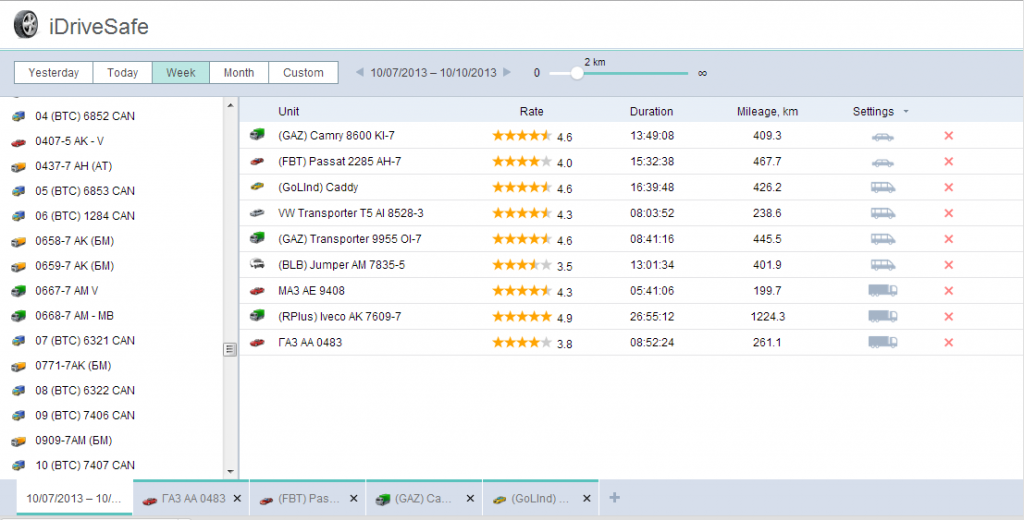Image resolution: width=1024 pixels, height=520 pixels.
Task: Select unit 07 (BTC) 6321 CAN in list
Action: (84, 341)
